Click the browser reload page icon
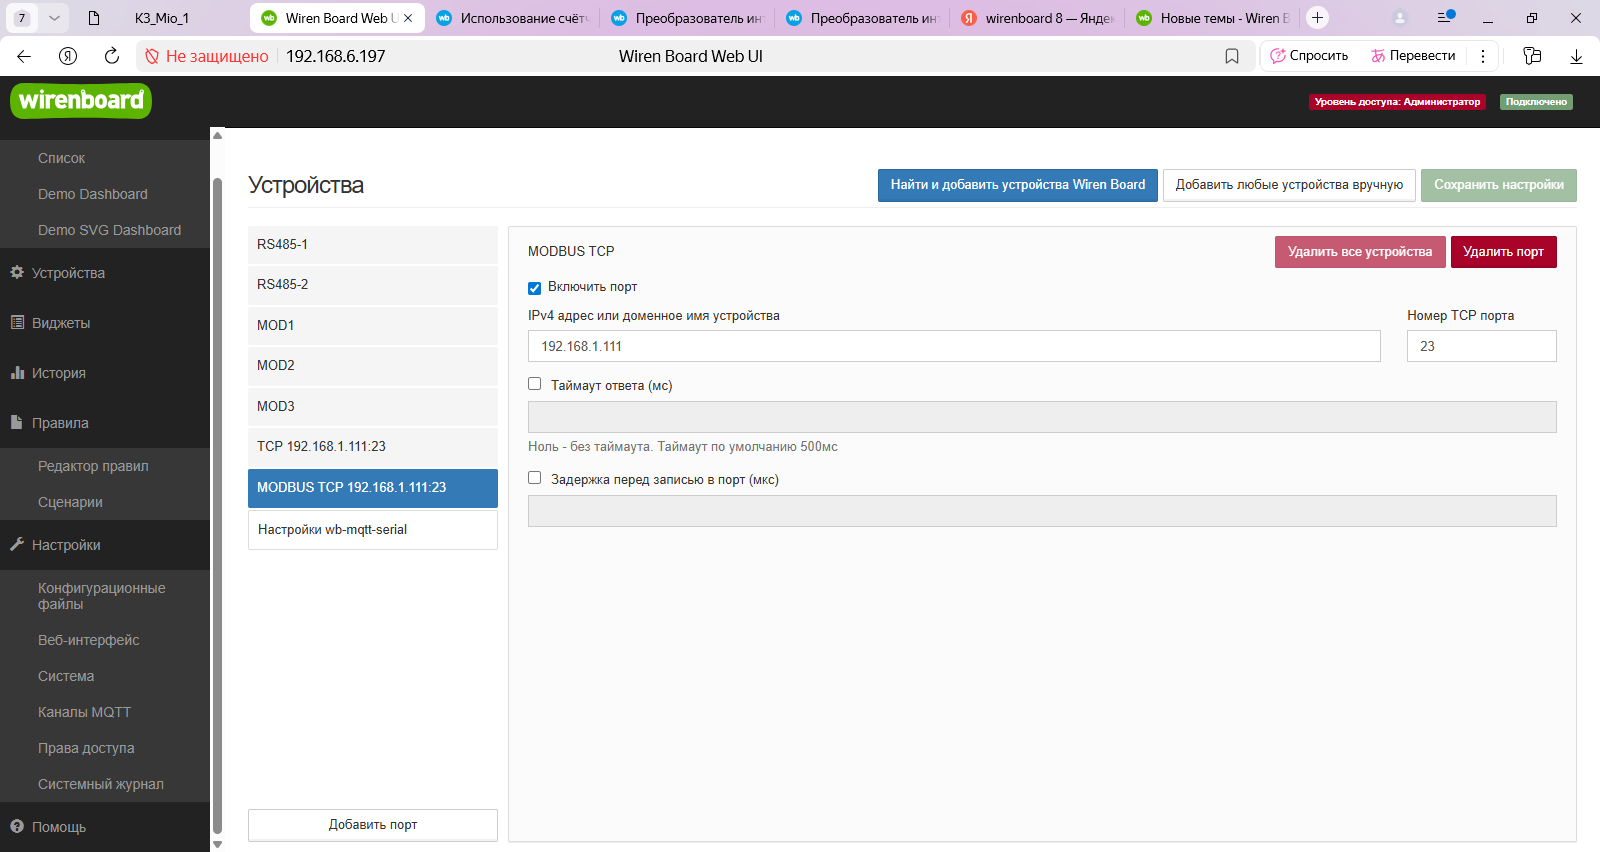Screen dimensions: 1600x852 coord(112,56)
